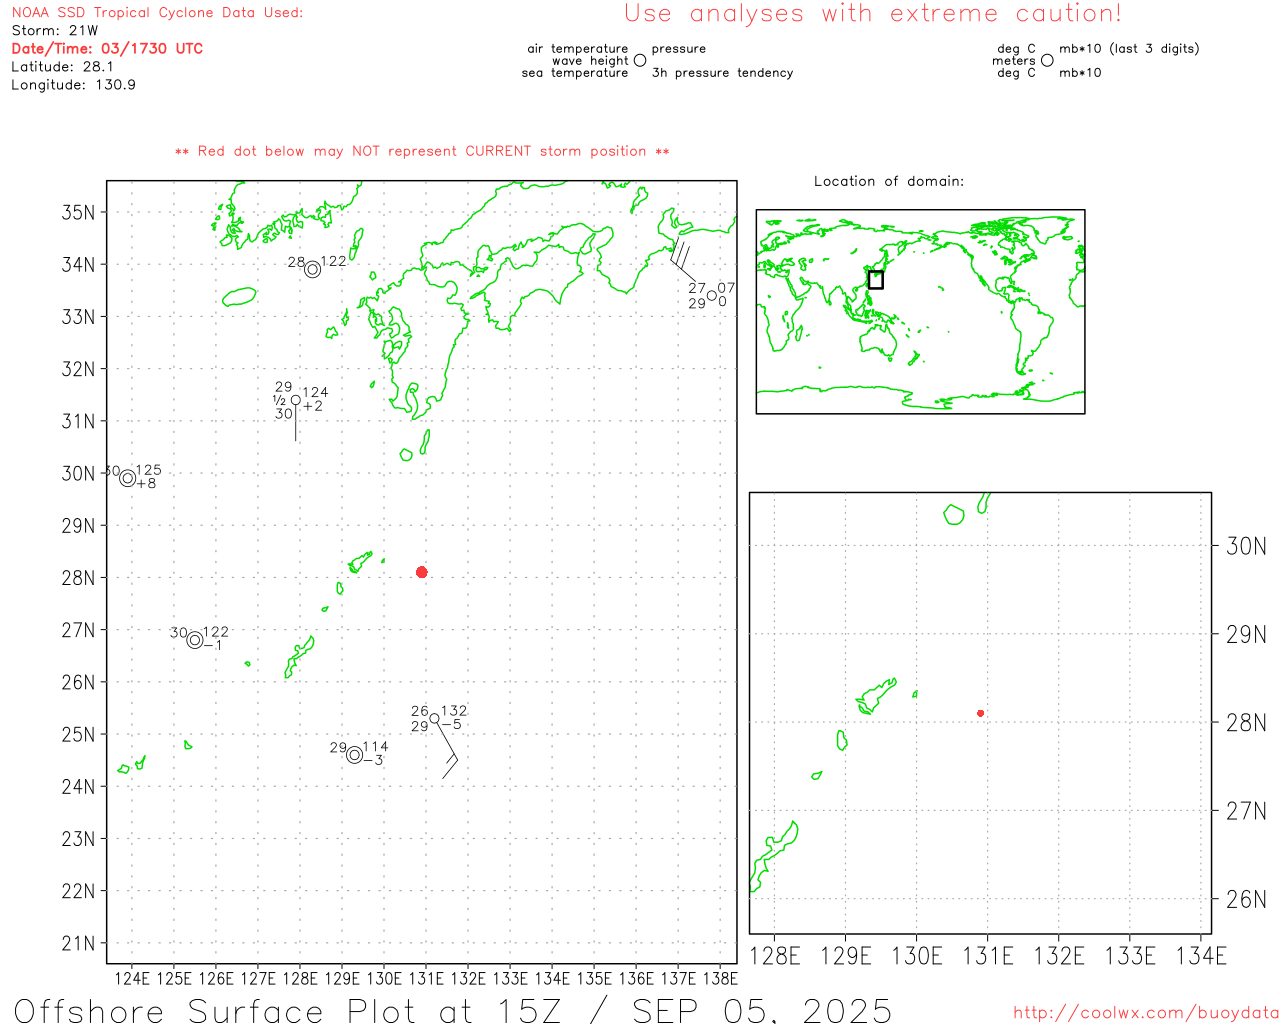
Task: Click the buoy station circle labeled 132 -5
Action: [434, 719]
